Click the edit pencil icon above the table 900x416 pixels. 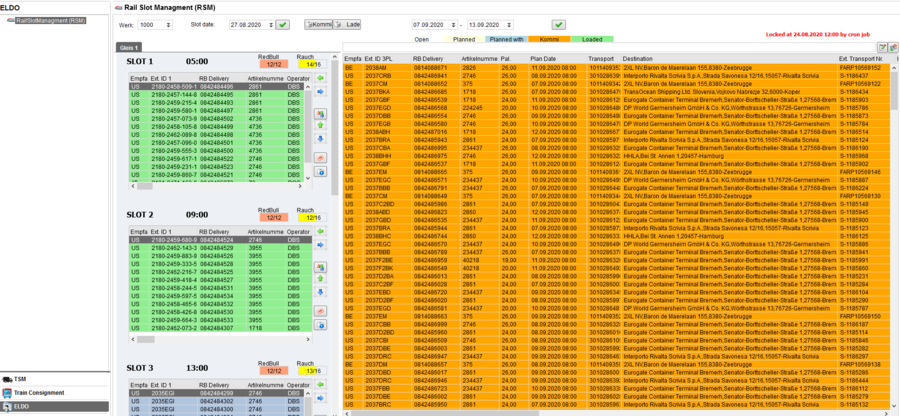coord(883,47)
